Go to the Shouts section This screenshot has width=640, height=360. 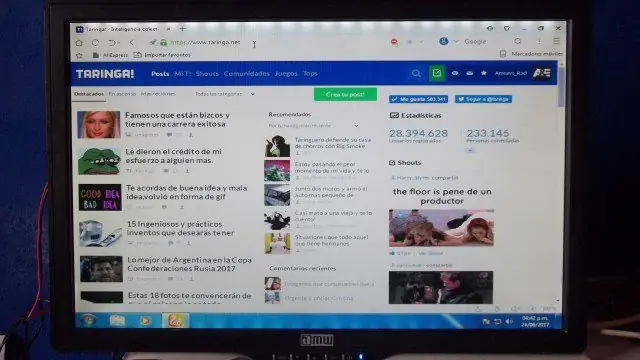point(207,74)
